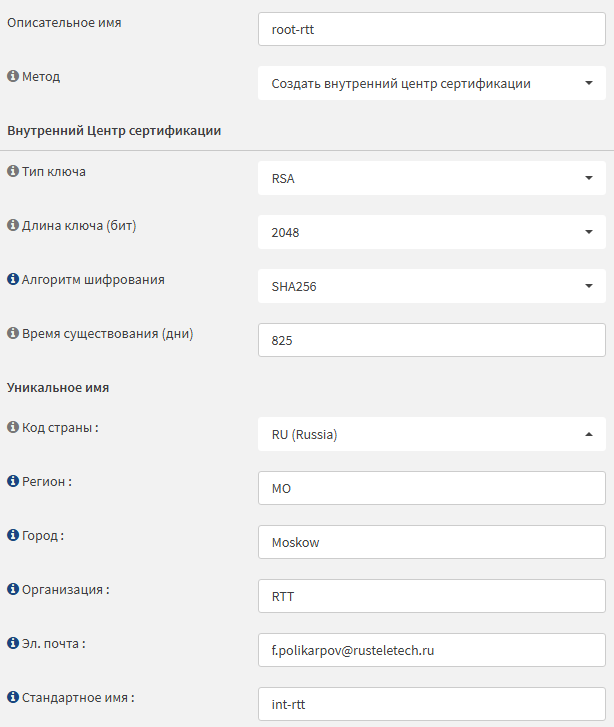Click info icon next to Метод
The width and height of the screenshot is (614, 727).
click(13, 76)
